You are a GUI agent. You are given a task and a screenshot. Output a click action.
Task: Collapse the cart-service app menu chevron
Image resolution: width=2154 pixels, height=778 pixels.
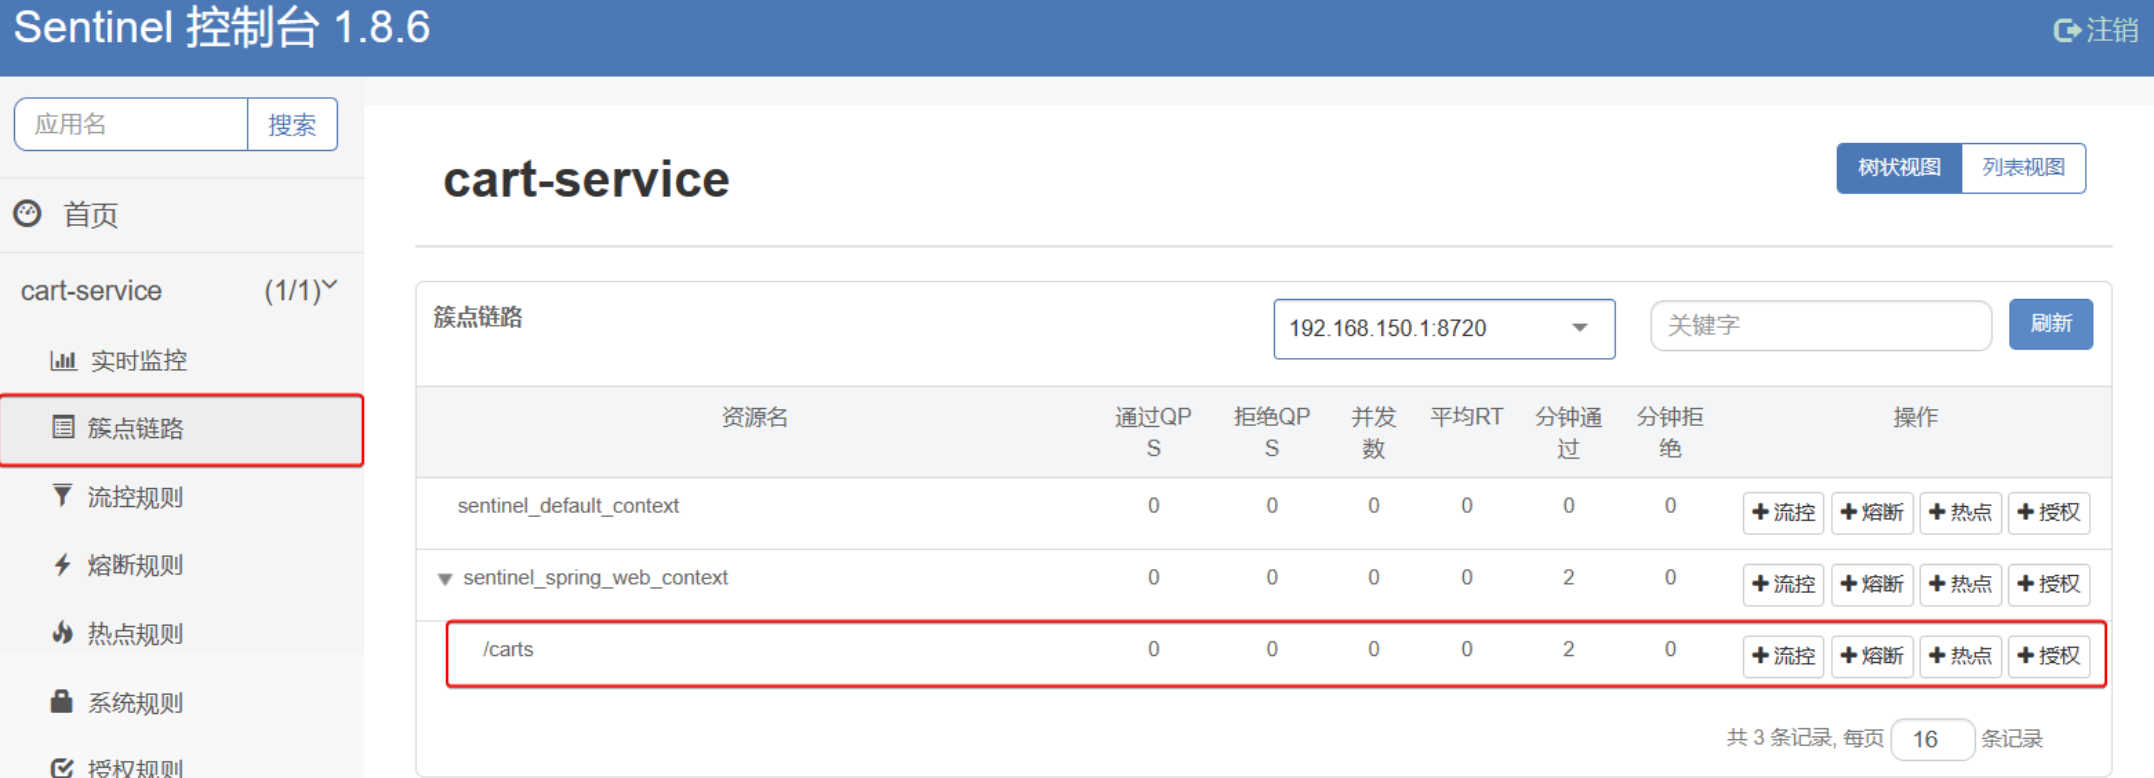(330, 286)
